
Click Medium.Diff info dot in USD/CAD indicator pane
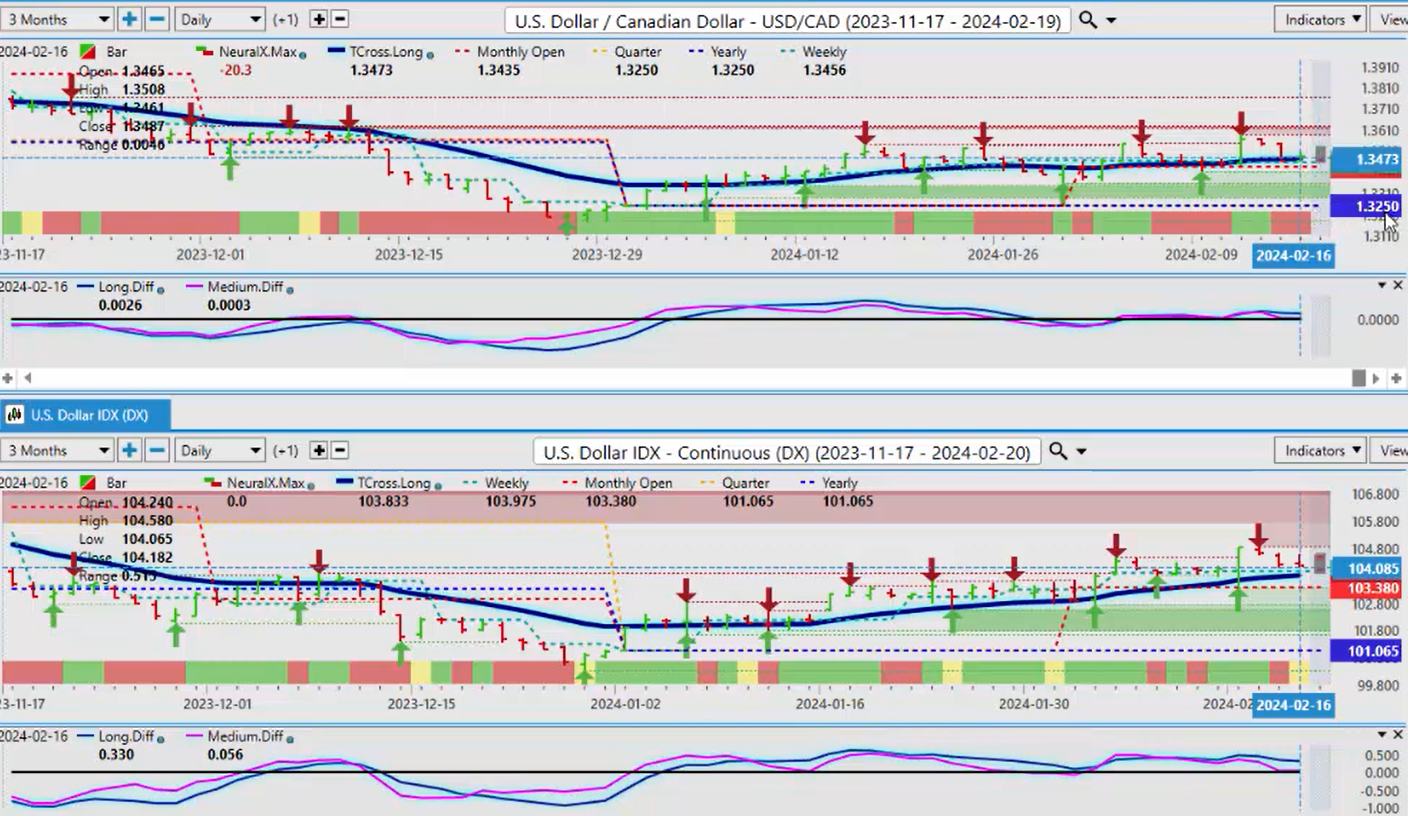click(290, 289)
